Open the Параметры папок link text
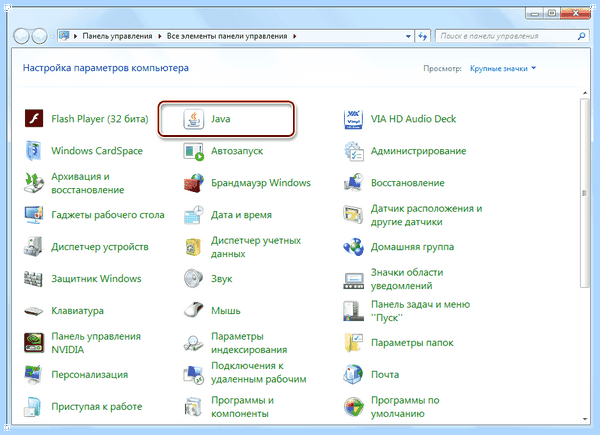 [412, 343]
